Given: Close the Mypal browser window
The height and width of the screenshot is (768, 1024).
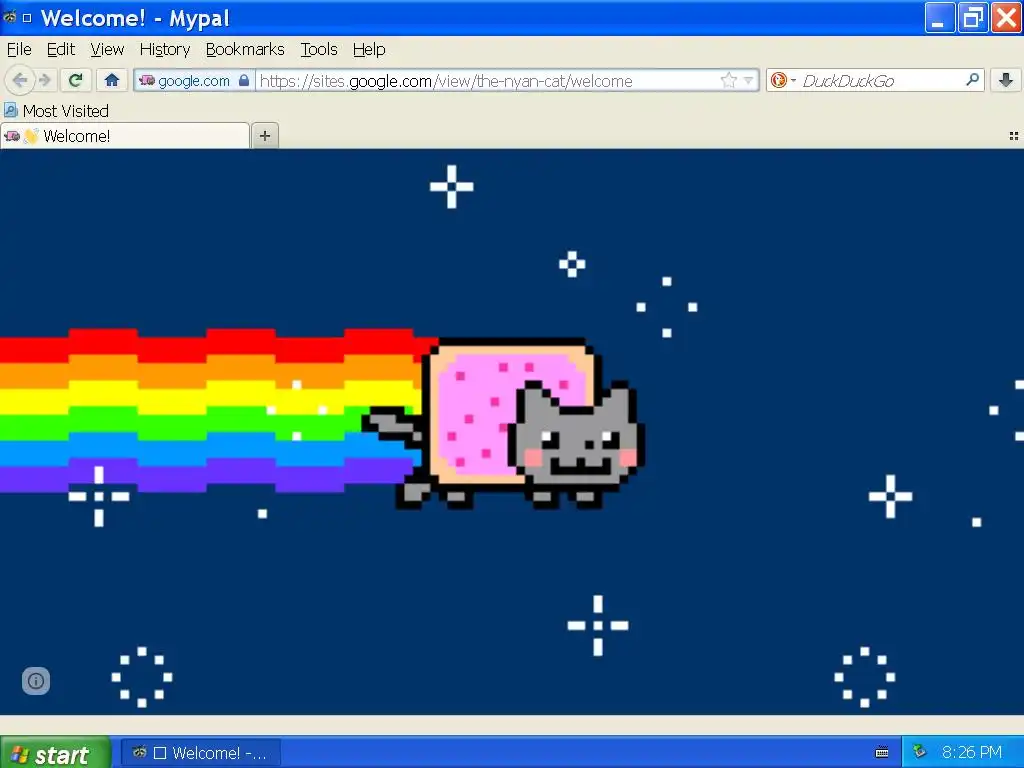Looking at the screenshot, I should tap(1006, 18).
